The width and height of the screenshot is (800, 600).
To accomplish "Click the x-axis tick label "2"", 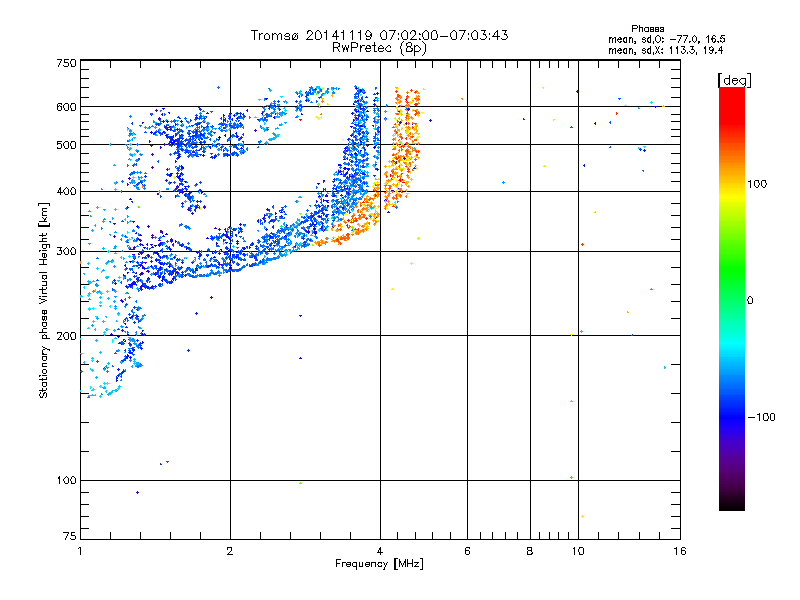I will point(230,551).
